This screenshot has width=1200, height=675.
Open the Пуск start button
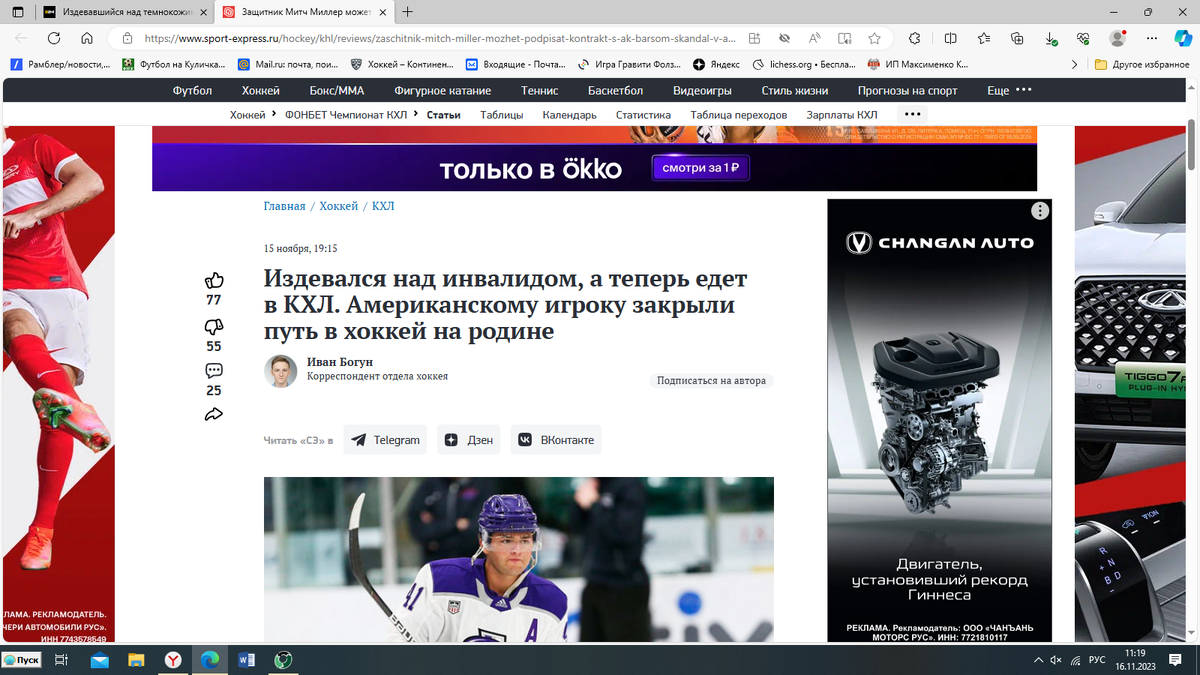pyautogui.click(x=22, y=660)
